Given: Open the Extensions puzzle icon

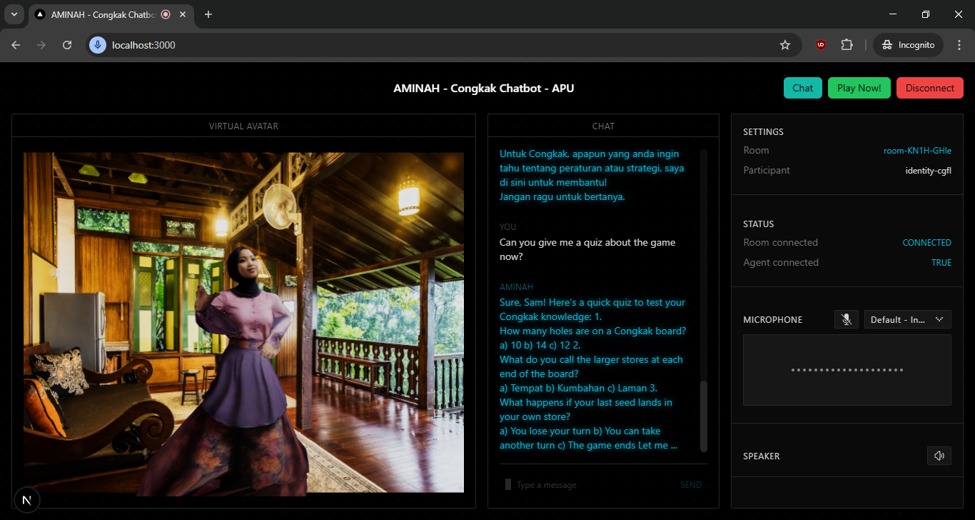Looking at the screenshot, I should coord(847,45).
